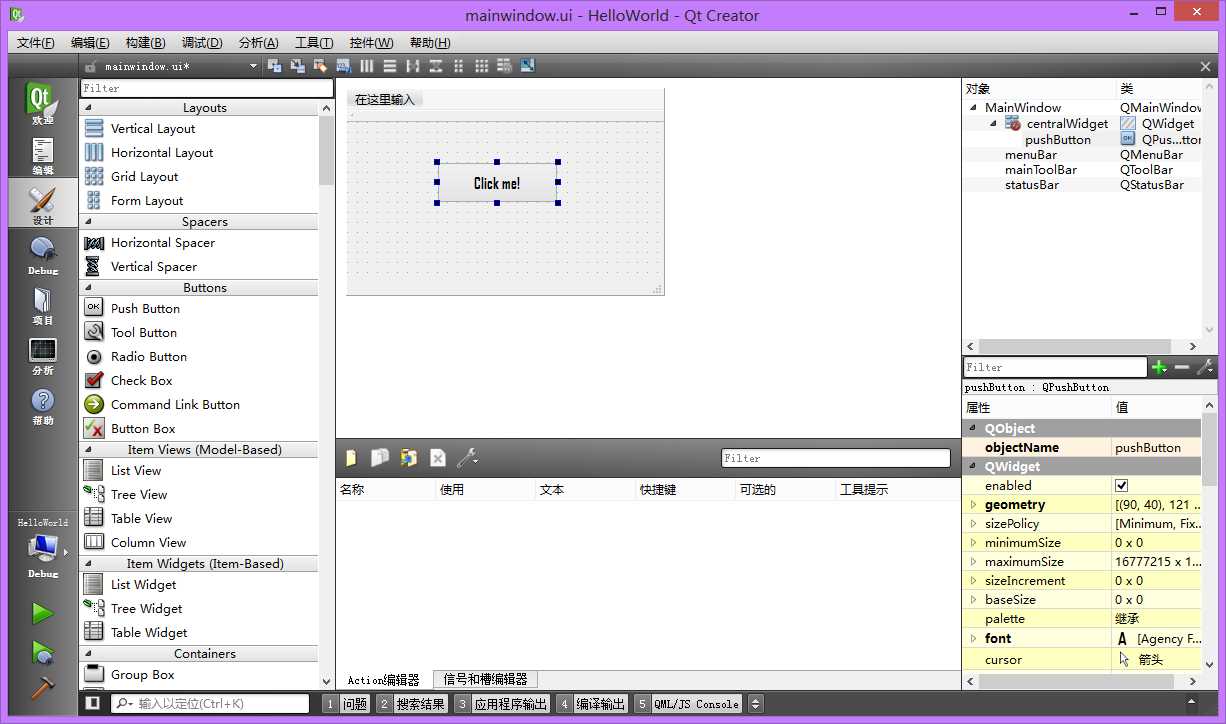Apply Lay Out in Grid from toolbar
The image size is (1226, 724).
point(482,66)
